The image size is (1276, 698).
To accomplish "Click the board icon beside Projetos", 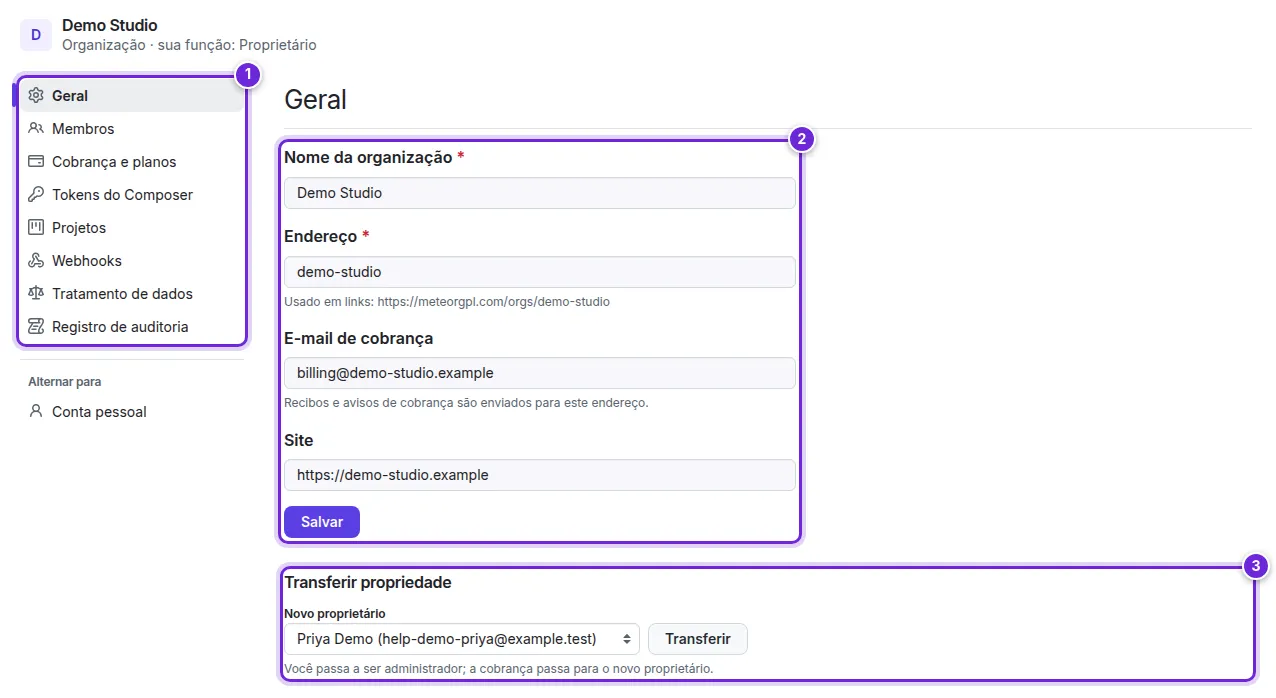I will [x=36, y=228].
